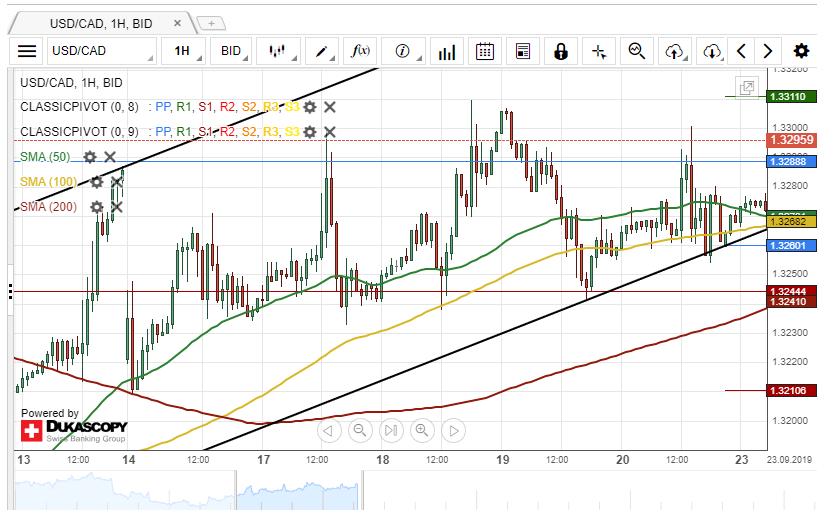
Task: Open the hamburger main menu
Action: point(27,51)
